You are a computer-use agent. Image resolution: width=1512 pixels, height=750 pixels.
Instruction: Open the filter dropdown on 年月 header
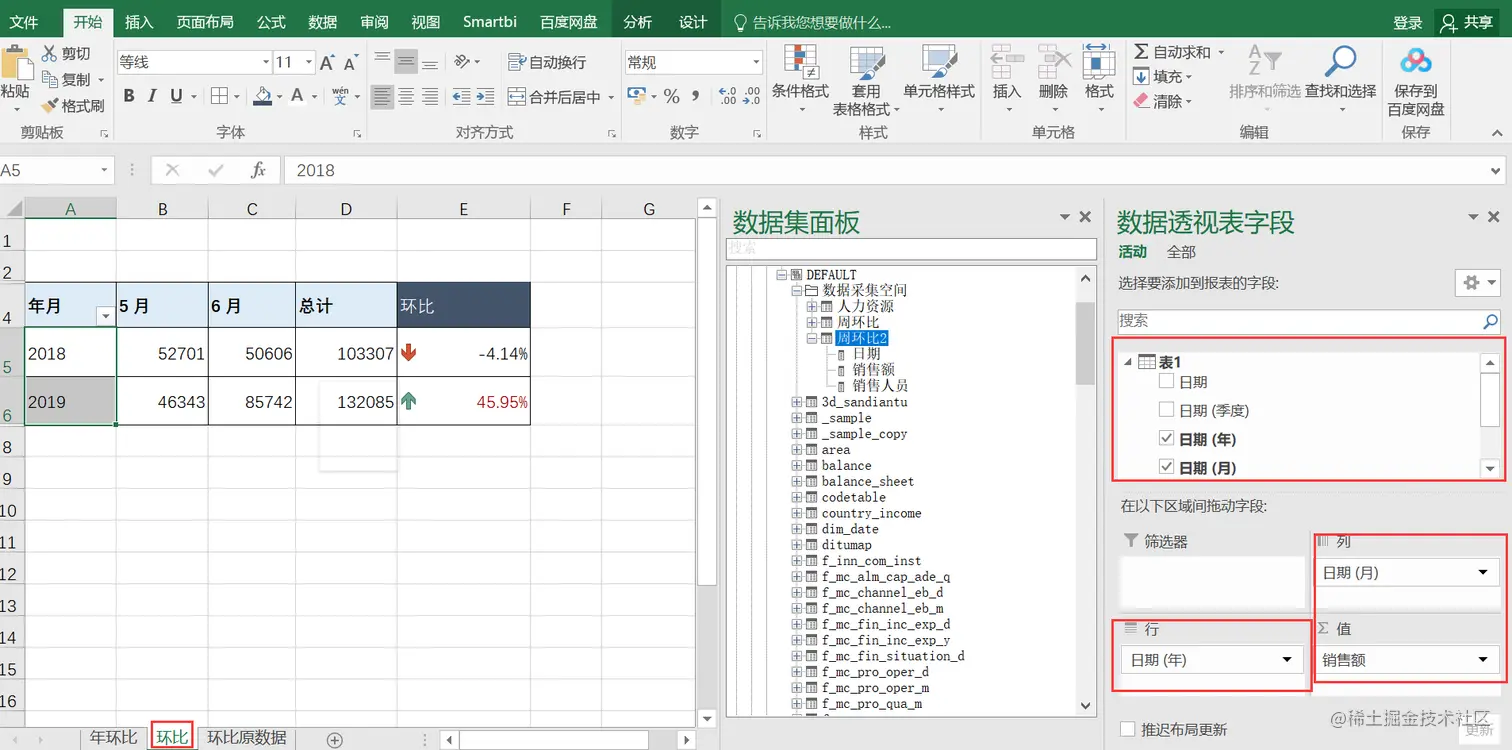click(x=105, y=314)
